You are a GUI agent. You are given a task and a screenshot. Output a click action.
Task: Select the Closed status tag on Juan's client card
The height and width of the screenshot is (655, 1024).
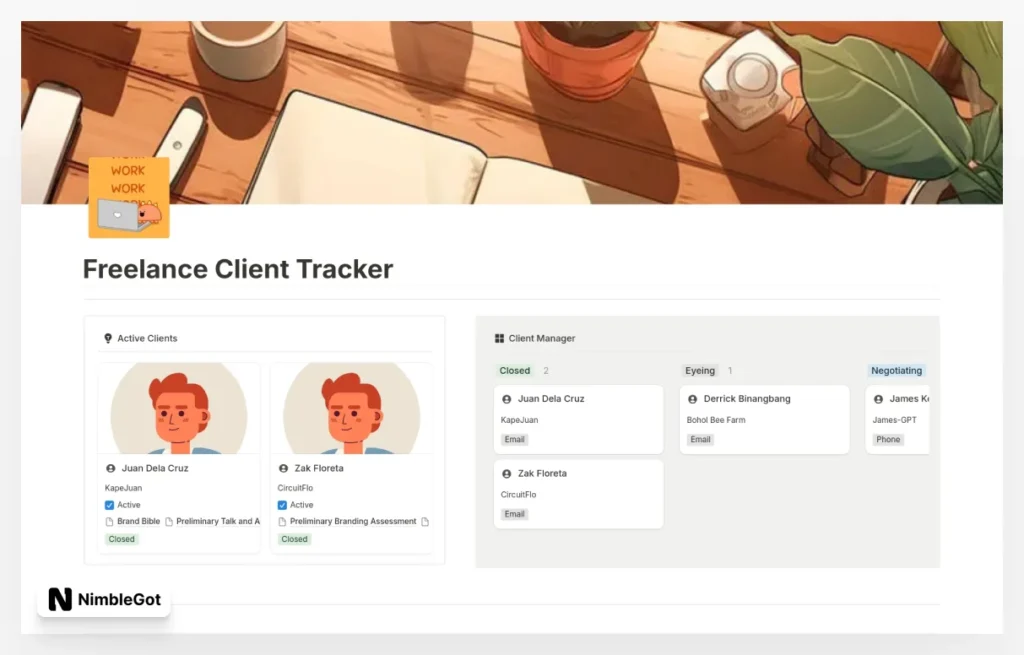[x=121, y=539]
